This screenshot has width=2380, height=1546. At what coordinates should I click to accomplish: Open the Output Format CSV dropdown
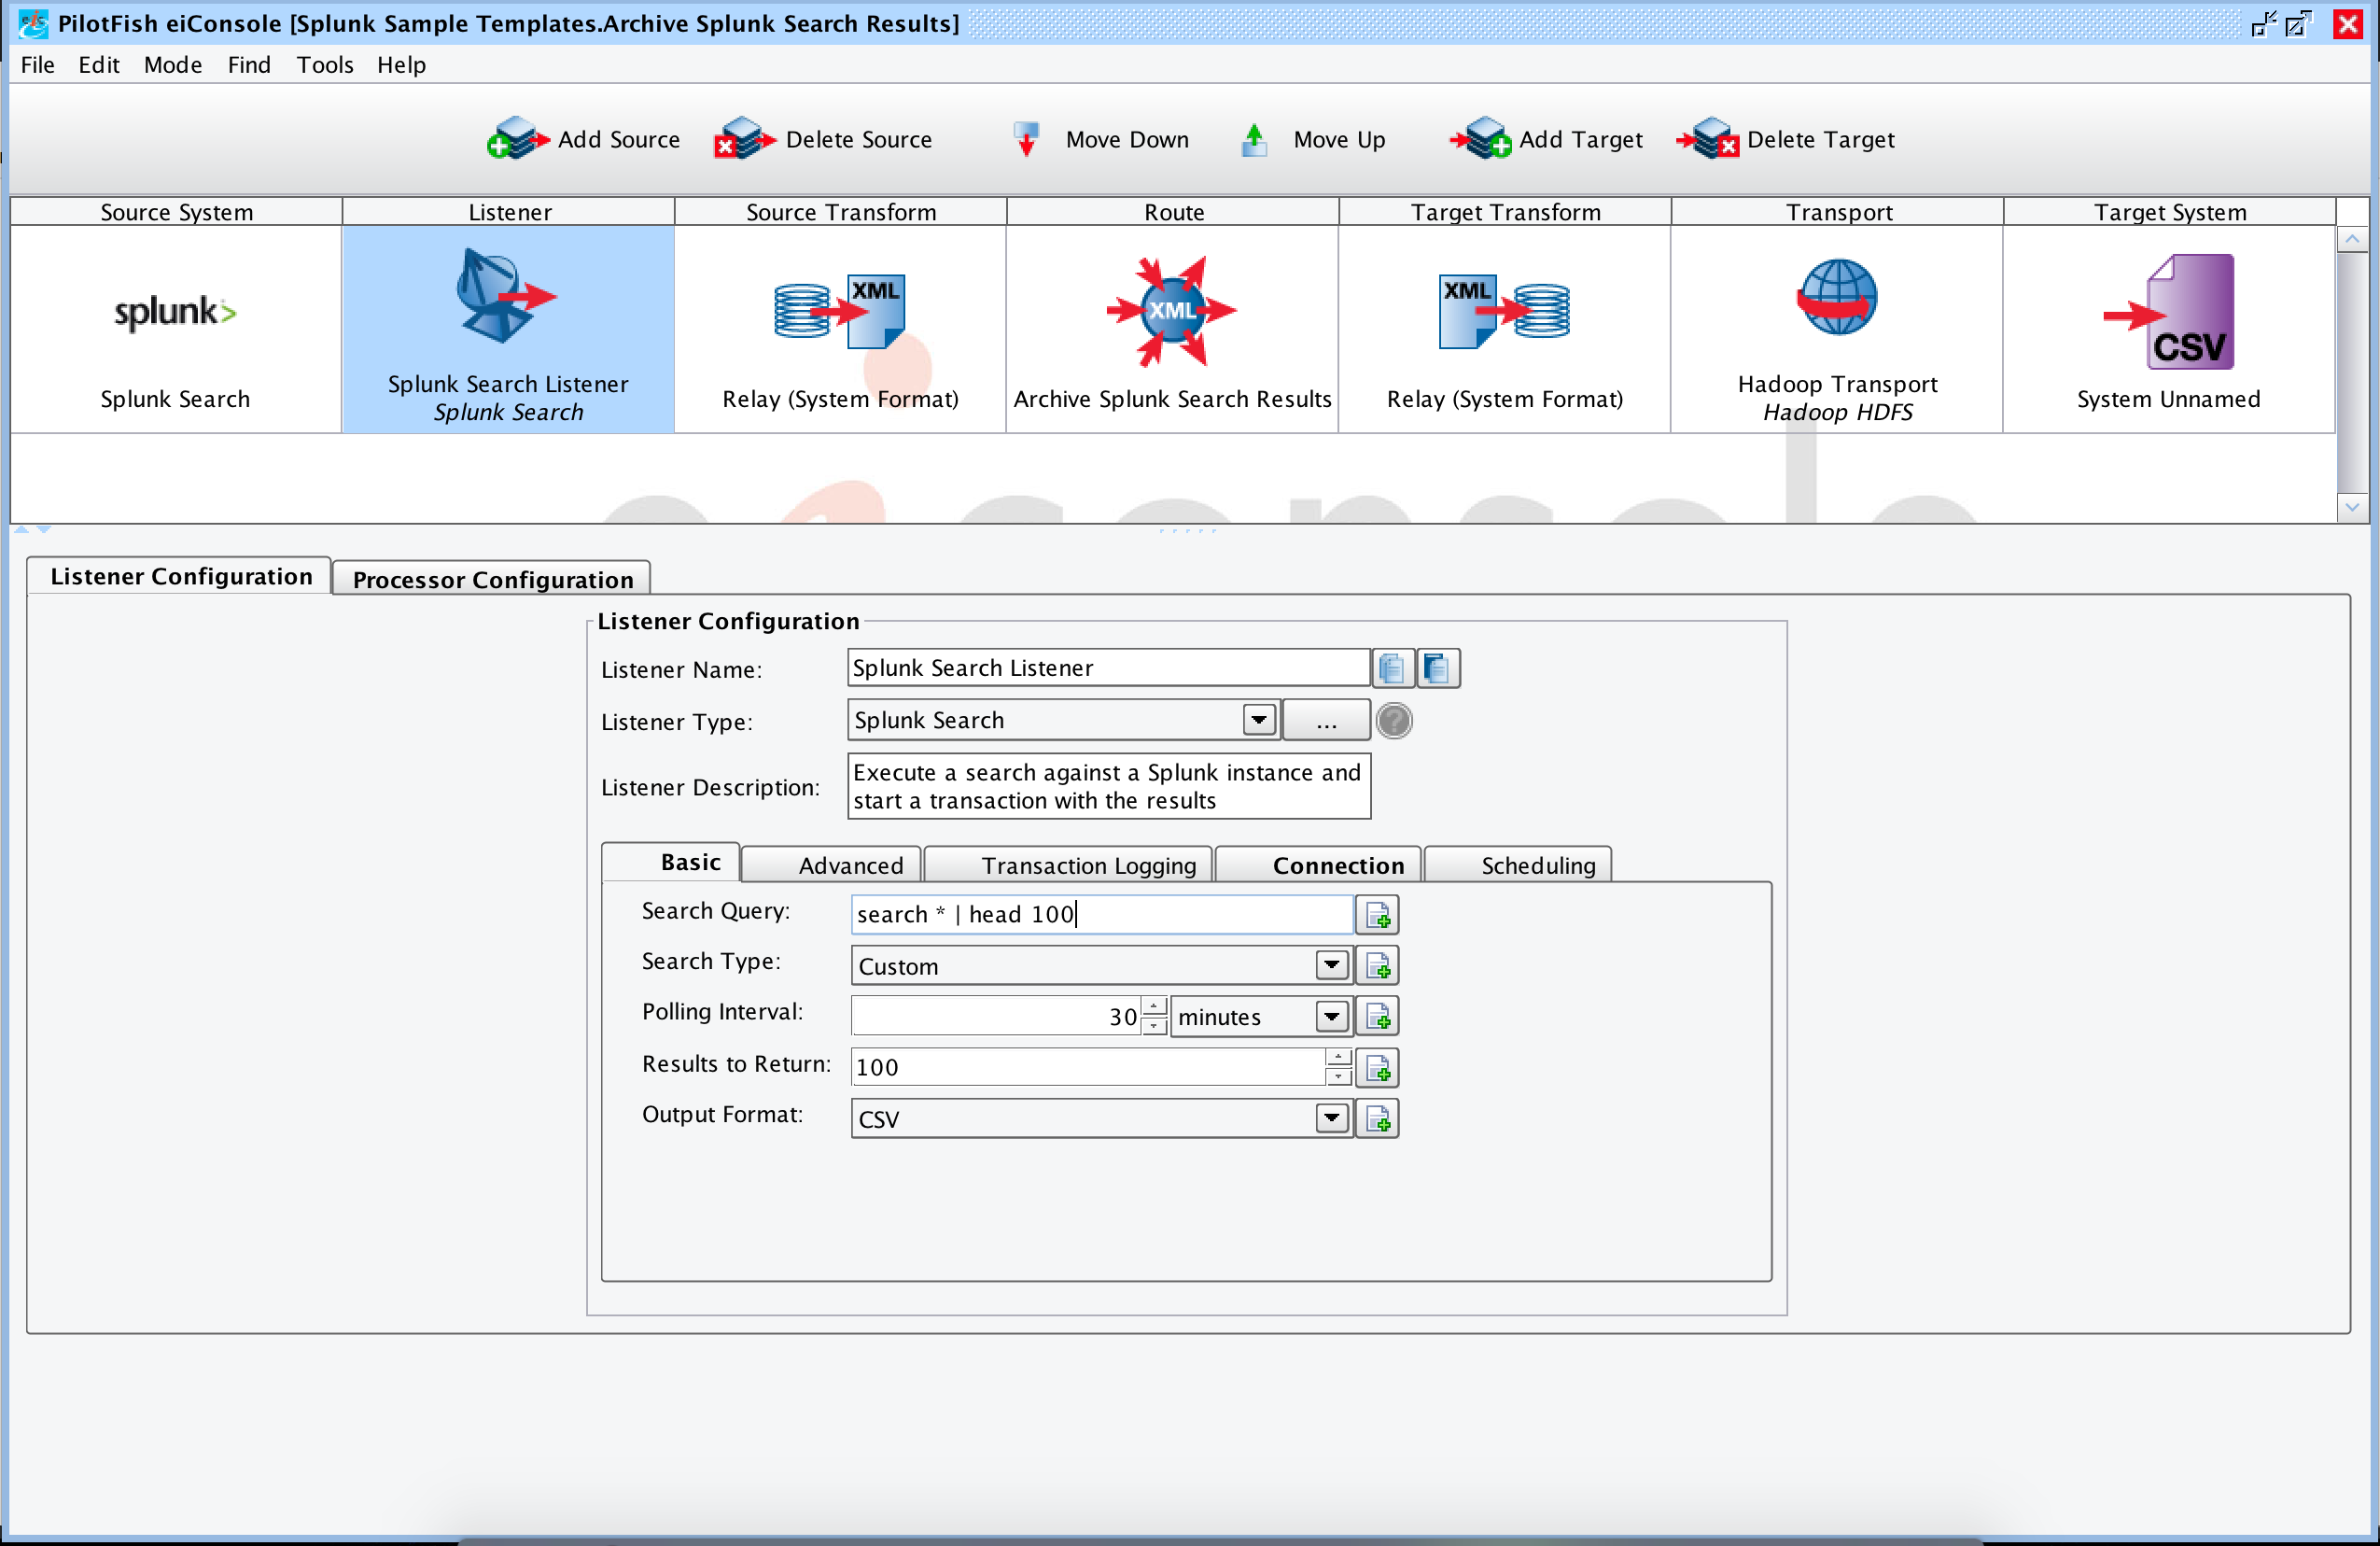click(x=1332, y=1119)
